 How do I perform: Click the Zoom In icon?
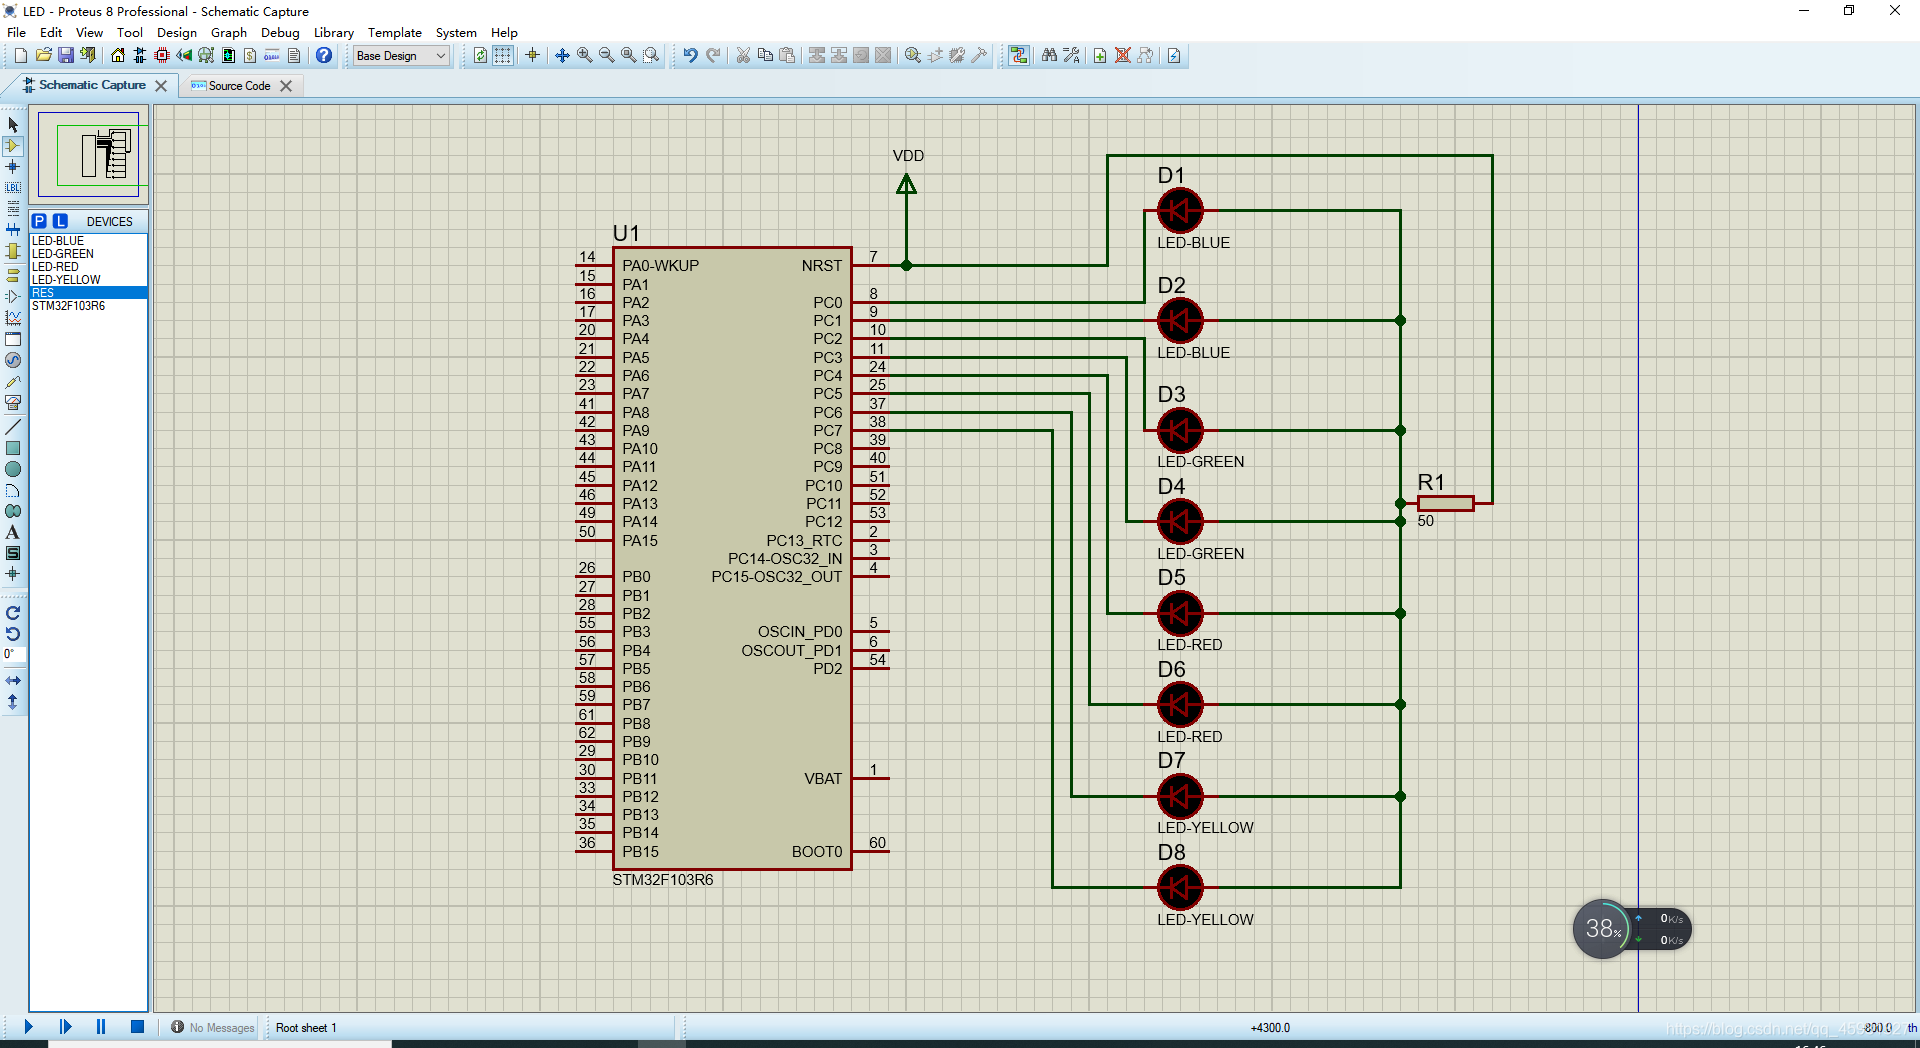coord(584,55)
